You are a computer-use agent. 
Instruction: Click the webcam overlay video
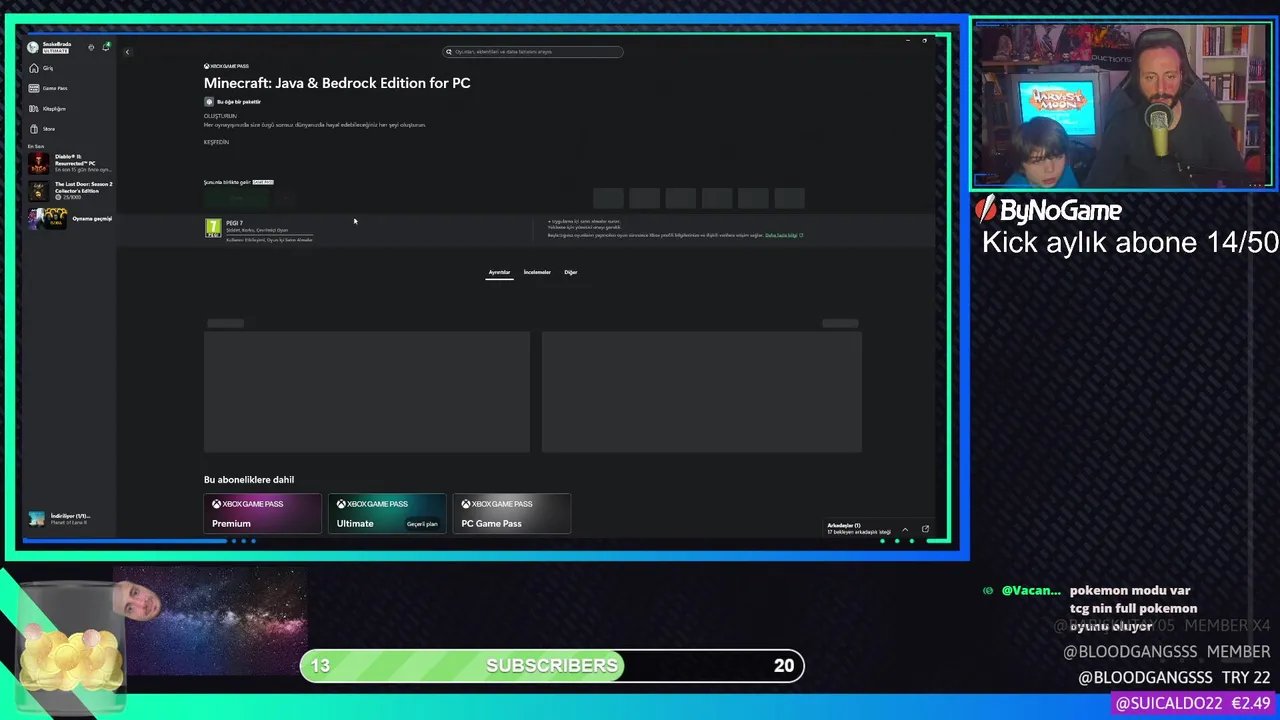(x=1122, y=105)
